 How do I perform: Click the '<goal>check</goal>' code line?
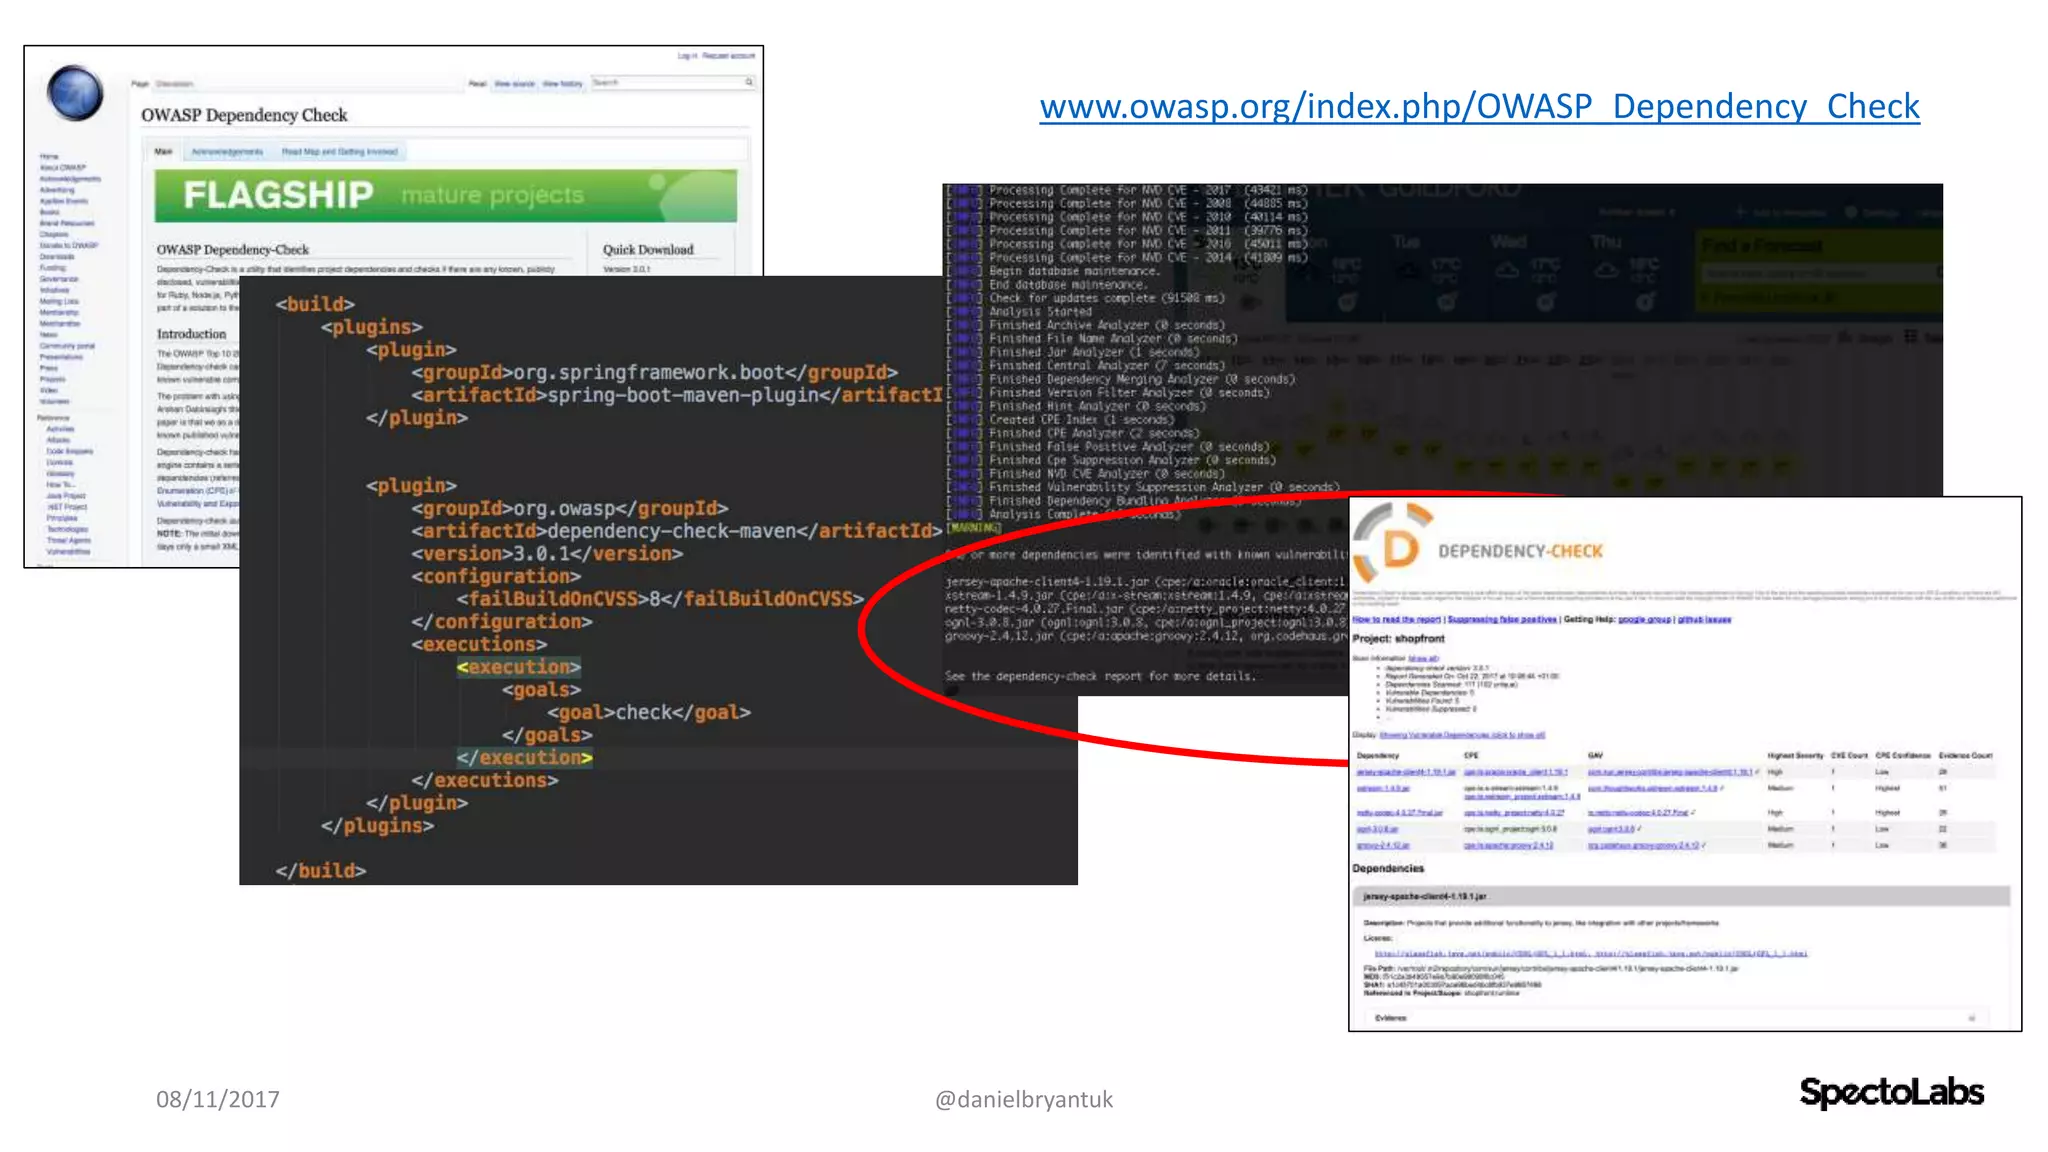pyautogui.click(x=648, y=713)
